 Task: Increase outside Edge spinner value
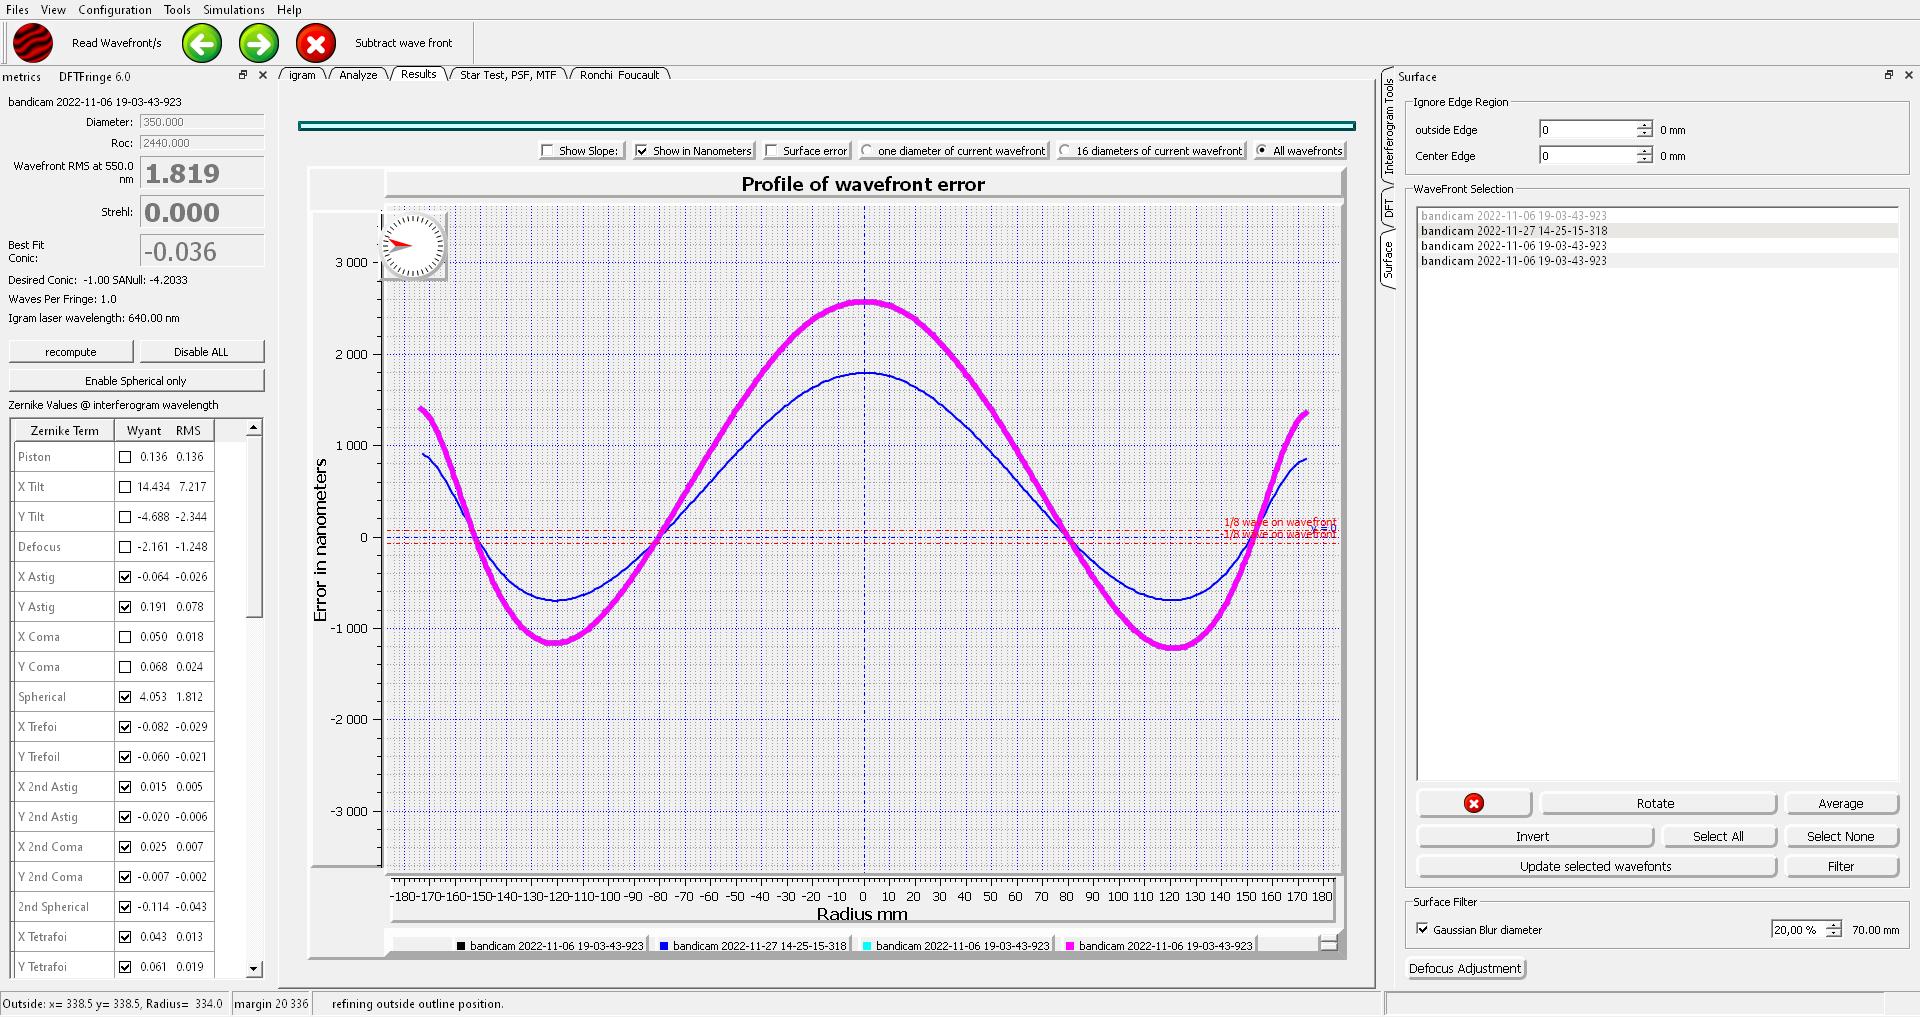(1644, 125)
